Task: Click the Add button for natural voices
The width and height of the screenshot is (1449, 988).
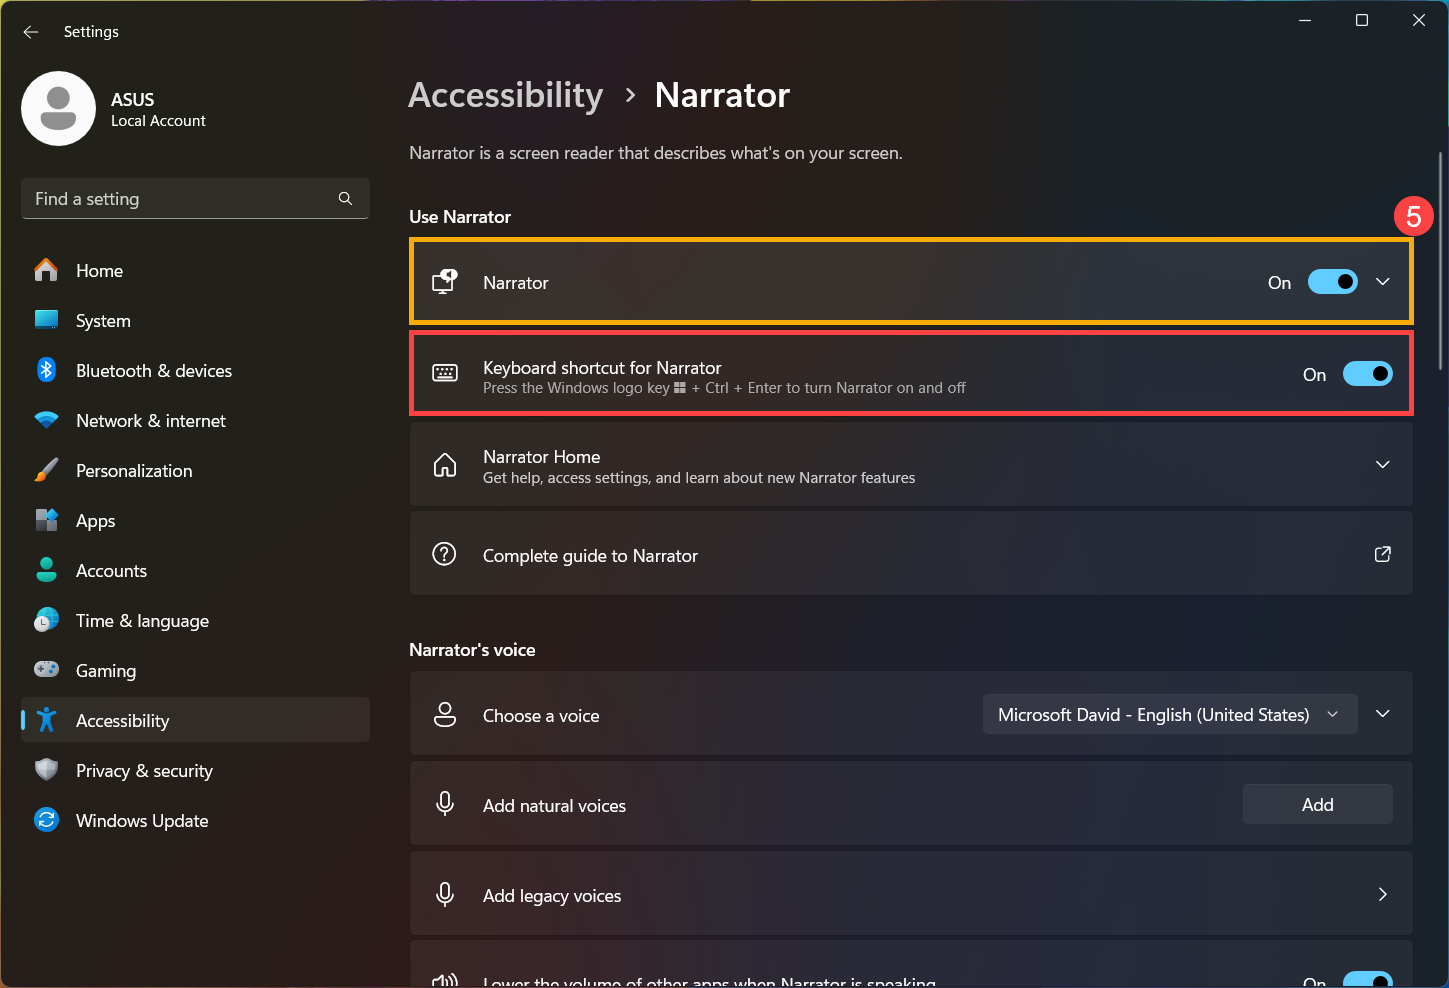Action: pyautogui.click(x=1317, y=804)
